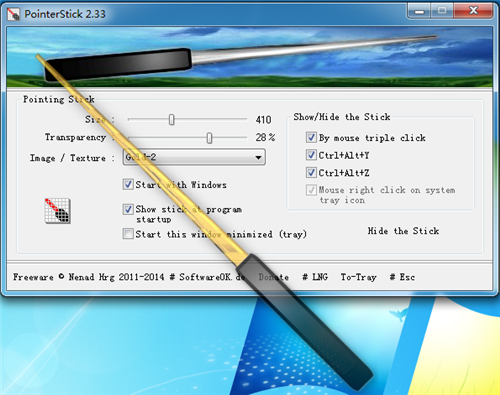This screenshot has width=500, height=395.
Task: Click Hide the Stick button
Action: pos(403,231)
